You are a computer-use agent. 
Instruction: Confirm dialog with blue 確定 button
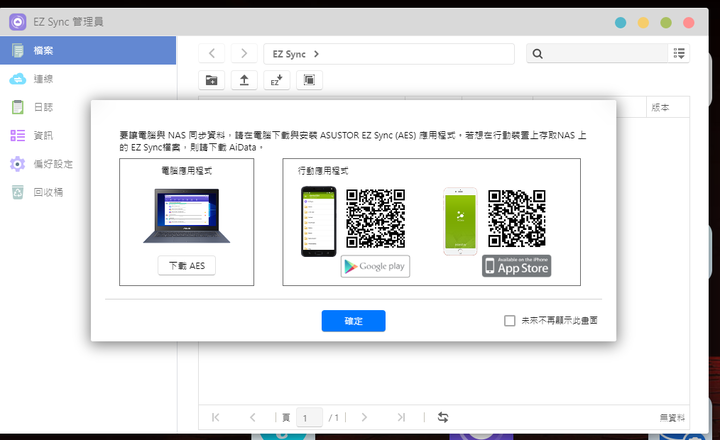pyautogui.click(x=354, y=321)
